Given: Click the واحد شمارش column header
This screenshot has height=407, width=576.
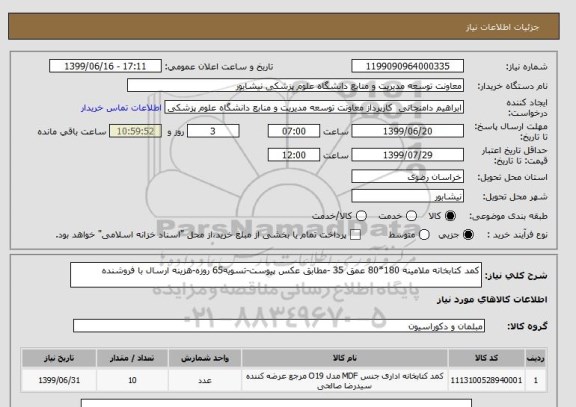Looking at the screenshot, I should pyautogui.click(x=205, y=358).
